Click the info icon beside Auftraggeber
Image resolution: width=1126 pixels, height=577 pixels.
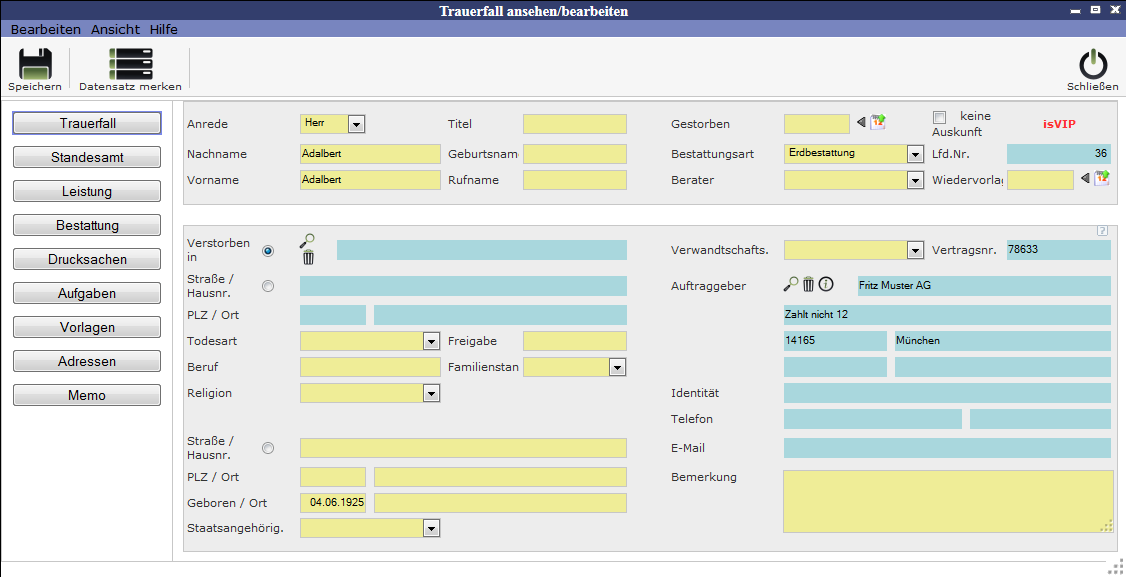(x=826, y=285)
